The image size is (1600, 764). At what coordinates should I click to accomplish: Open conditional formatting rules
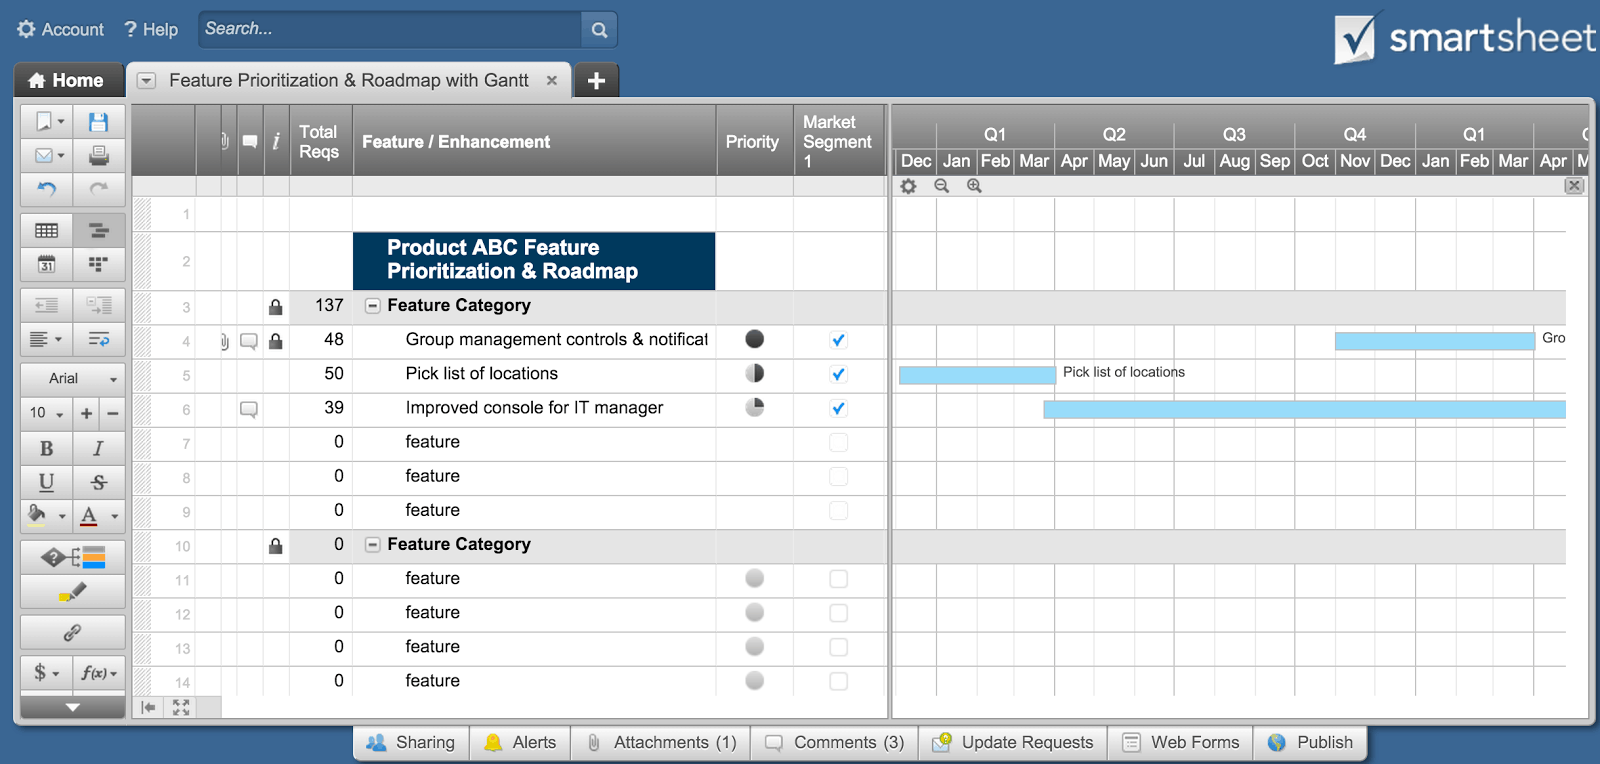coord(73,557)
